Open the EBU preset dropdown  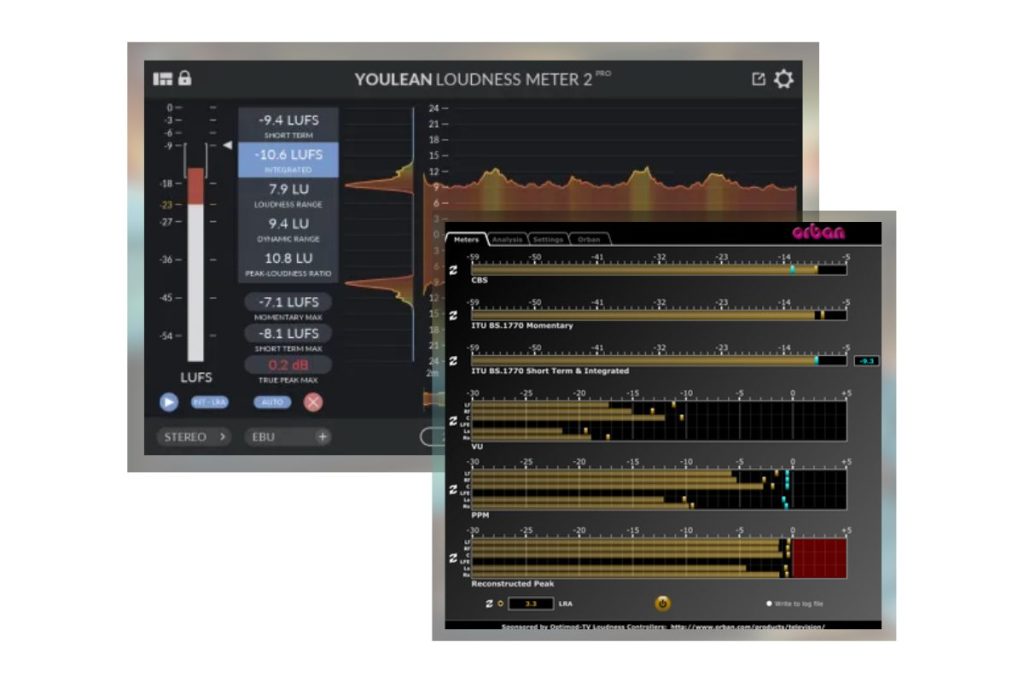click(x=287, y=437)
